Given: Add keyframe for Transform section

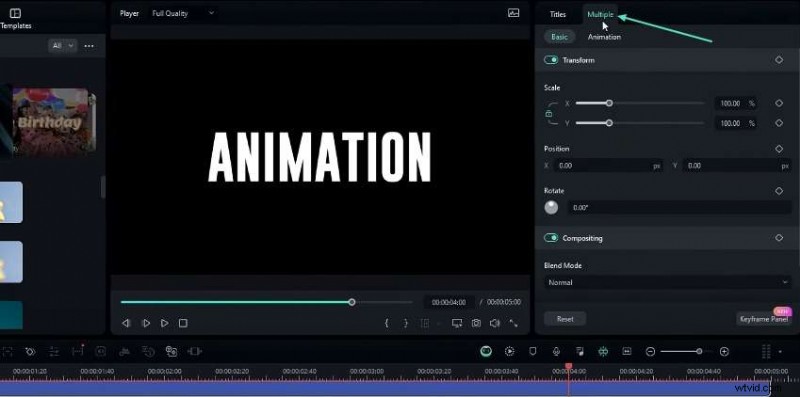Looking at the screenshot, I should click(779, 60).
